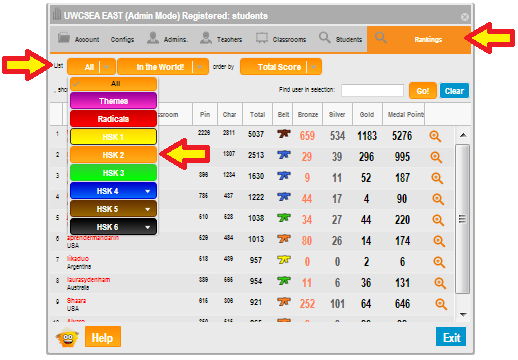Choose HSK 2 from the list menu

pyautogui.click(x=113, y=155)
